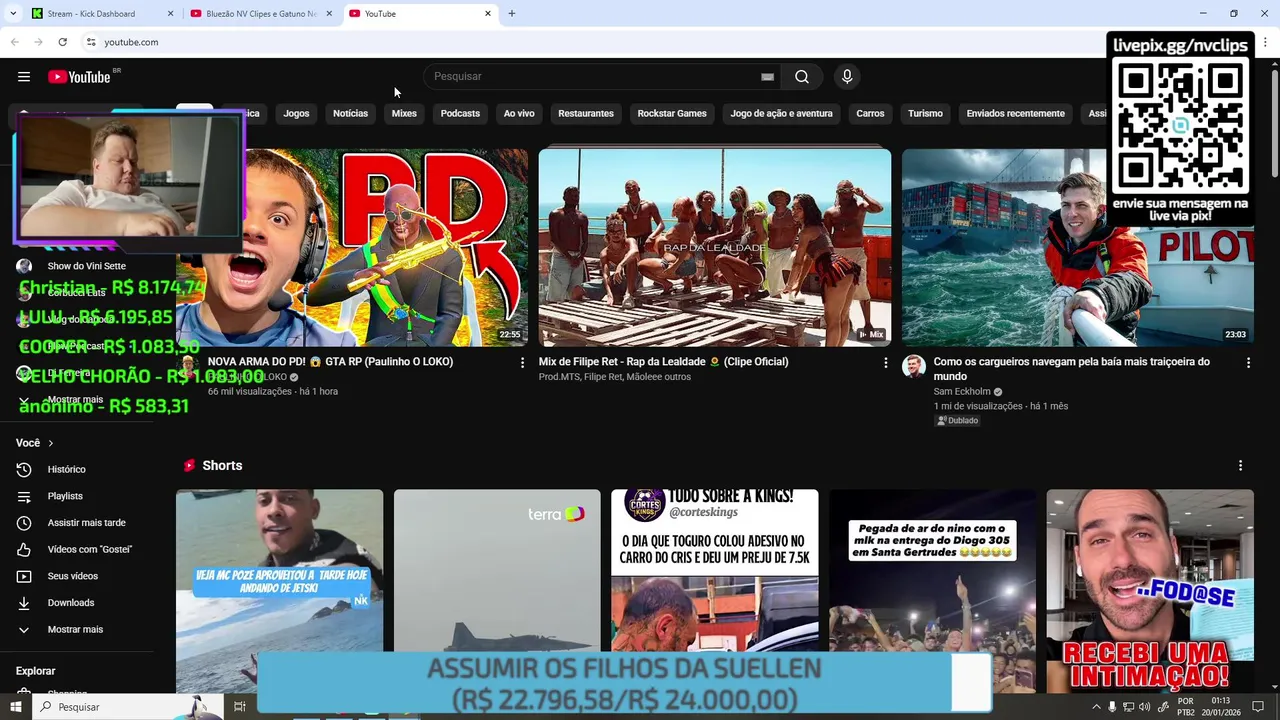
Task: Open the Recebi uma intimação short
Action: 1150,590
